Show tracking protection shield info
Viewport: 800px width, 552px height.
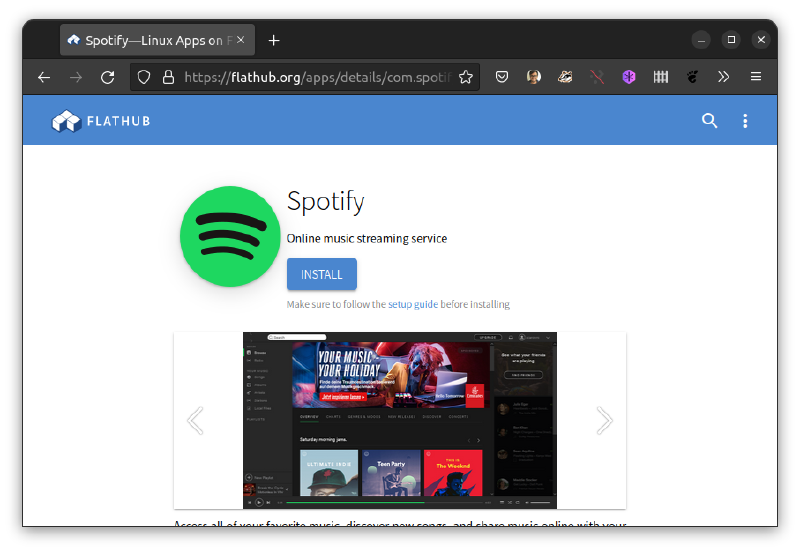tap(144, 77)
